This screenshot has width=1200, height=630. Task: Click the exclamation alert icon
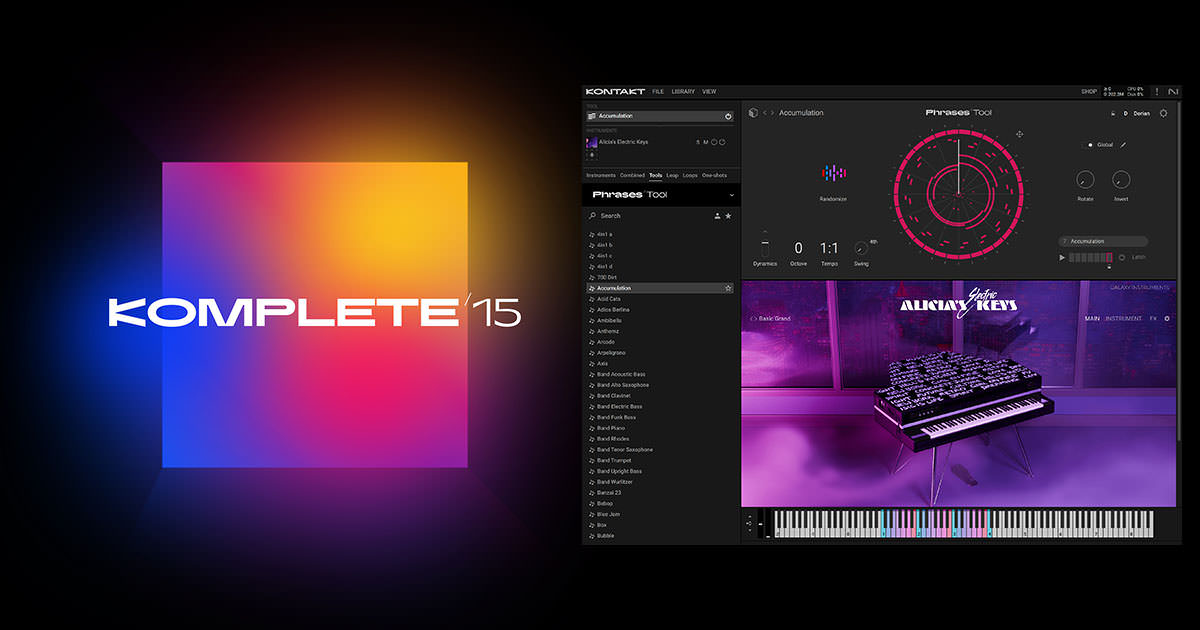click(x=1157, y=92)
